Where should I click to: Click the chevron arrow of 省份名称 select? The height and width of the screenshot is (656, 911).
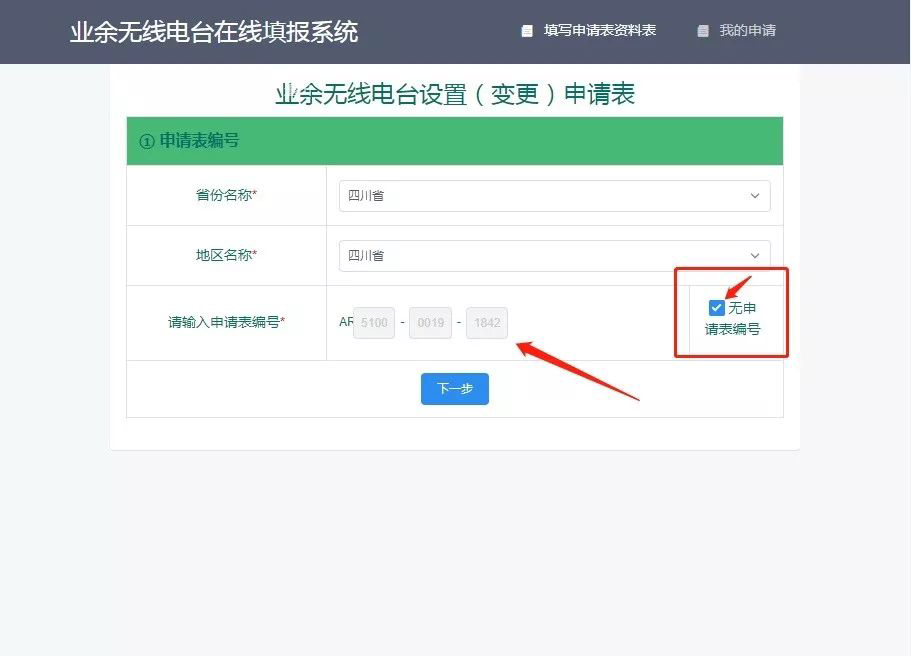pos(755,196)
